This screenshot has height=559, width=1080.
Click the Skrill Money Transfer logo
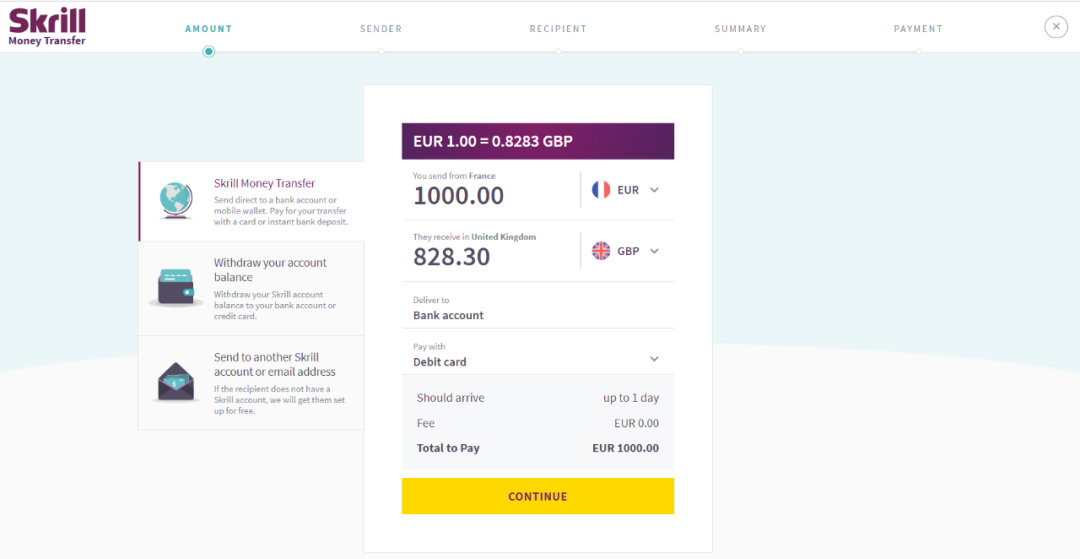(x=47, y=27)
